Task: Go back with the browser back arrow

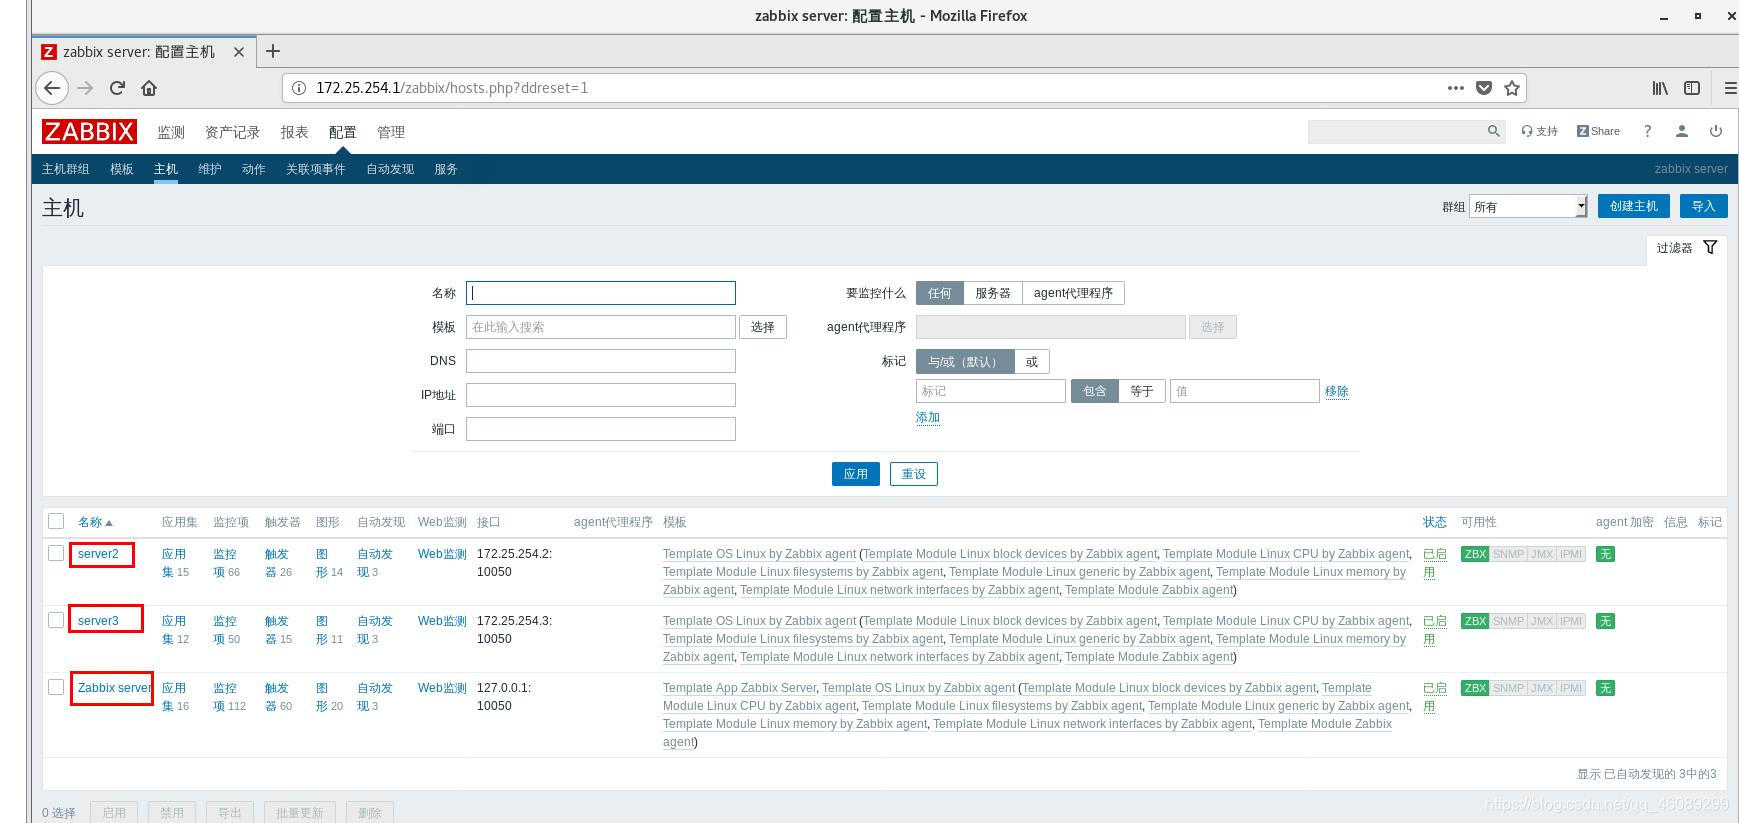Action: (52, 88)
